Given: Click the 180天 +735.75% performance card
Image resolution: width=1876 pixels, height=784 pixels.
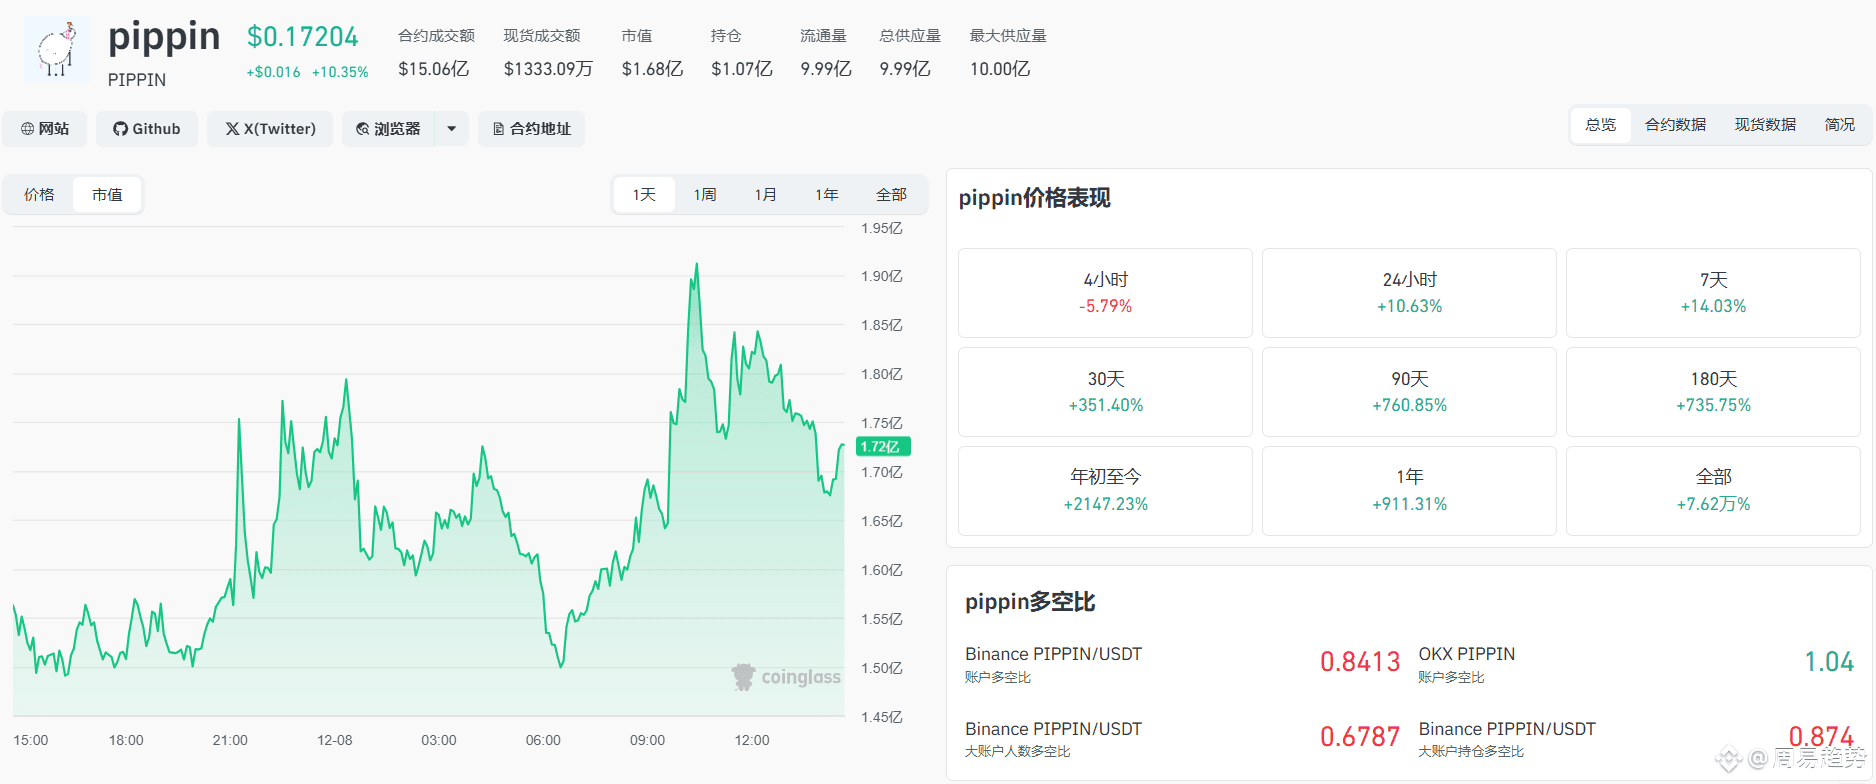Looking at the screenshot, I should coord(1713,392).
